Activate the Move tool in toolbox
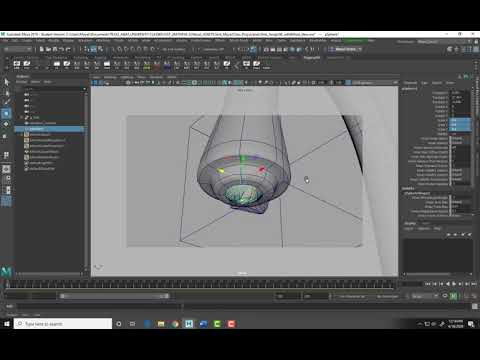480x360 pixels. (x=6, y=114)
